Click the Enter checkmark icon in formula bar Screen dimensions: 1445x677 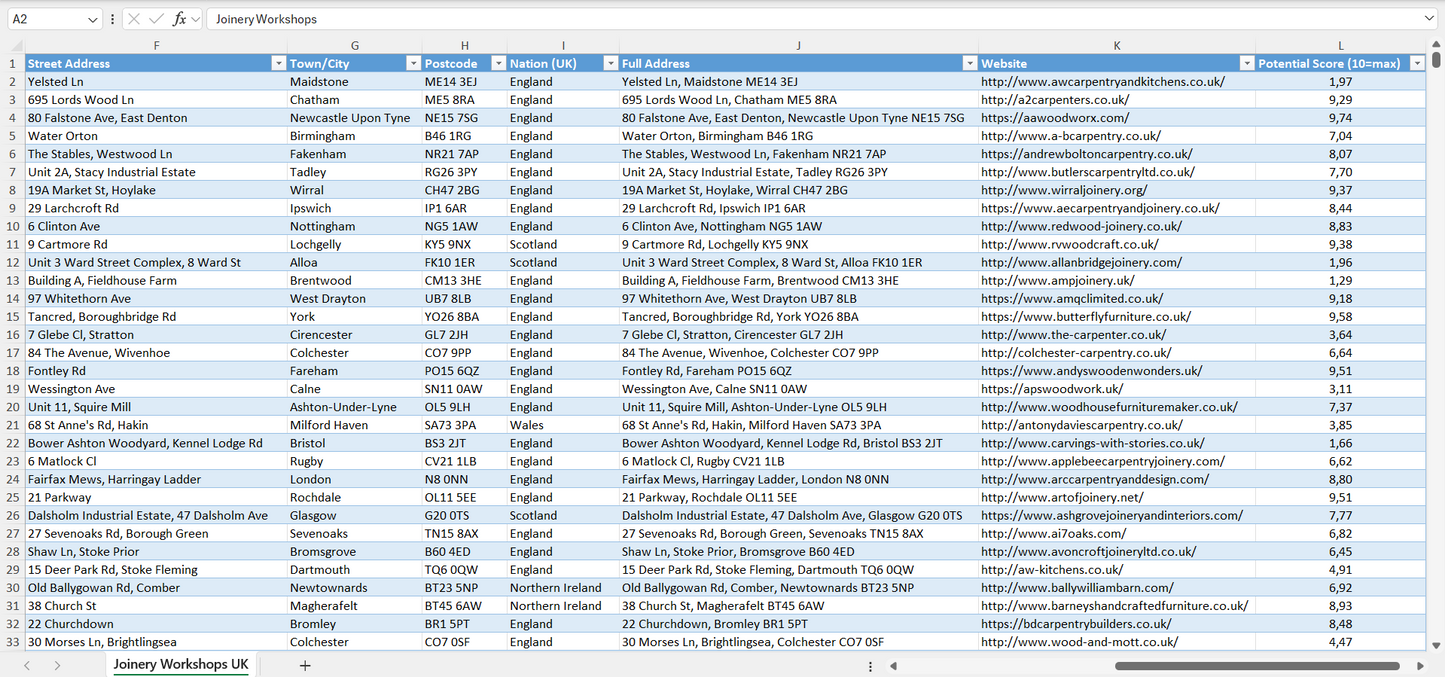156,19
